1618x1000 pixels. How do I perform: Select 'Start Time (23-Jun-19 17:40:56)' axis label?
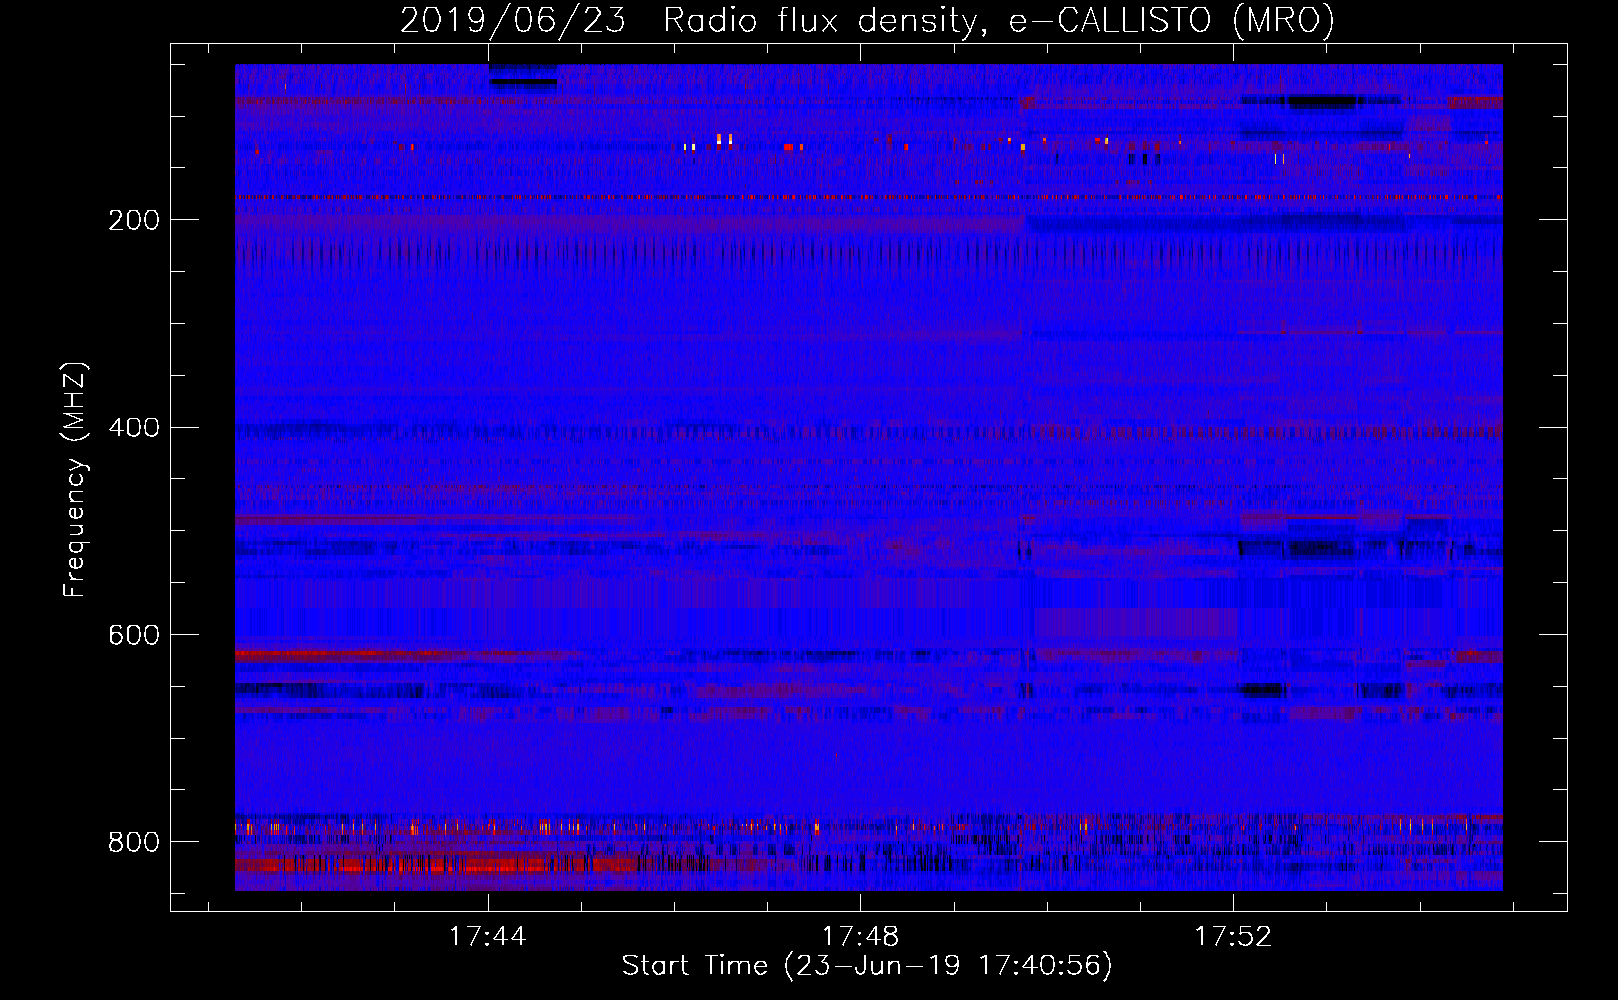point(867,966)
